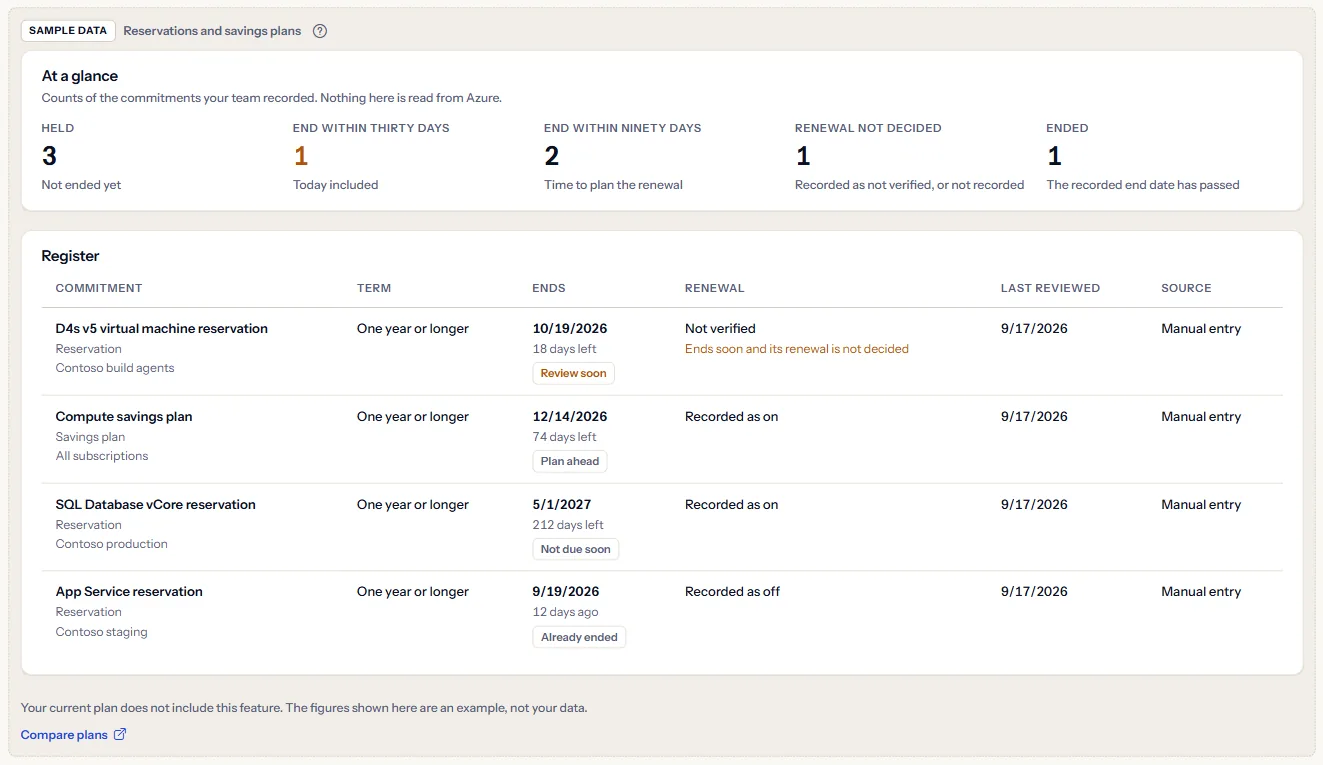Click the Recorded as off renewal status
The height and width of the screenshot is (765, 1323).
click(732, 591)
